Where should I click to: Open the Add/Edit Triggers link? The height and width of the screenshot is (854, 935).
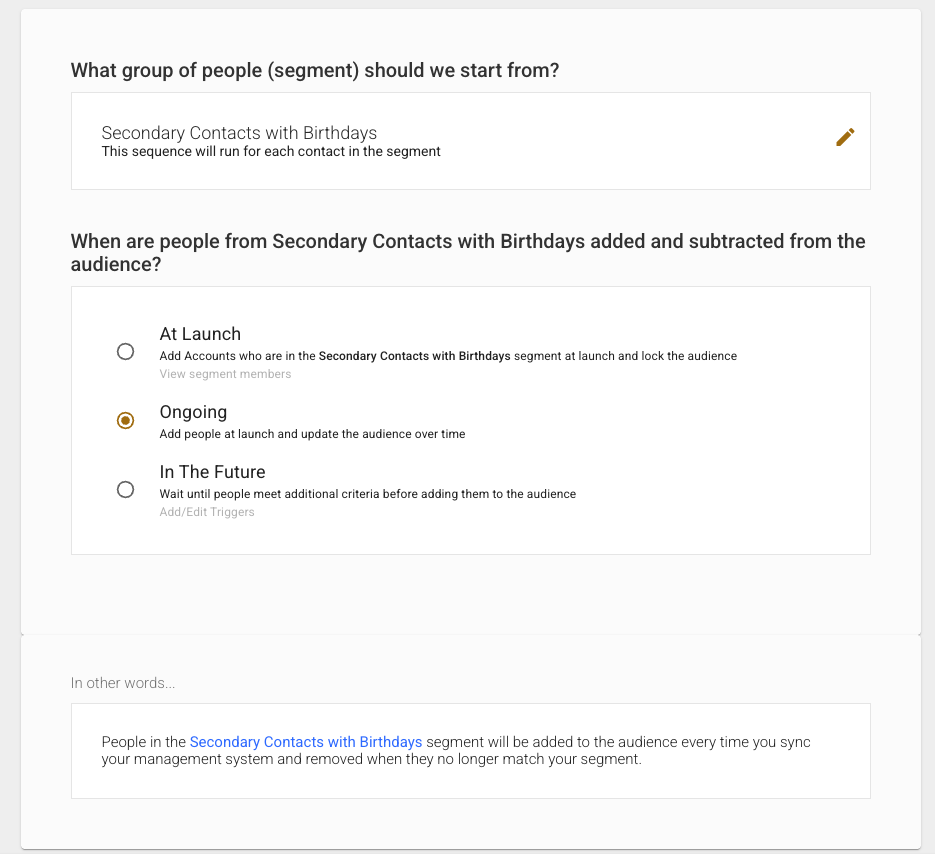tap(207, 512)
